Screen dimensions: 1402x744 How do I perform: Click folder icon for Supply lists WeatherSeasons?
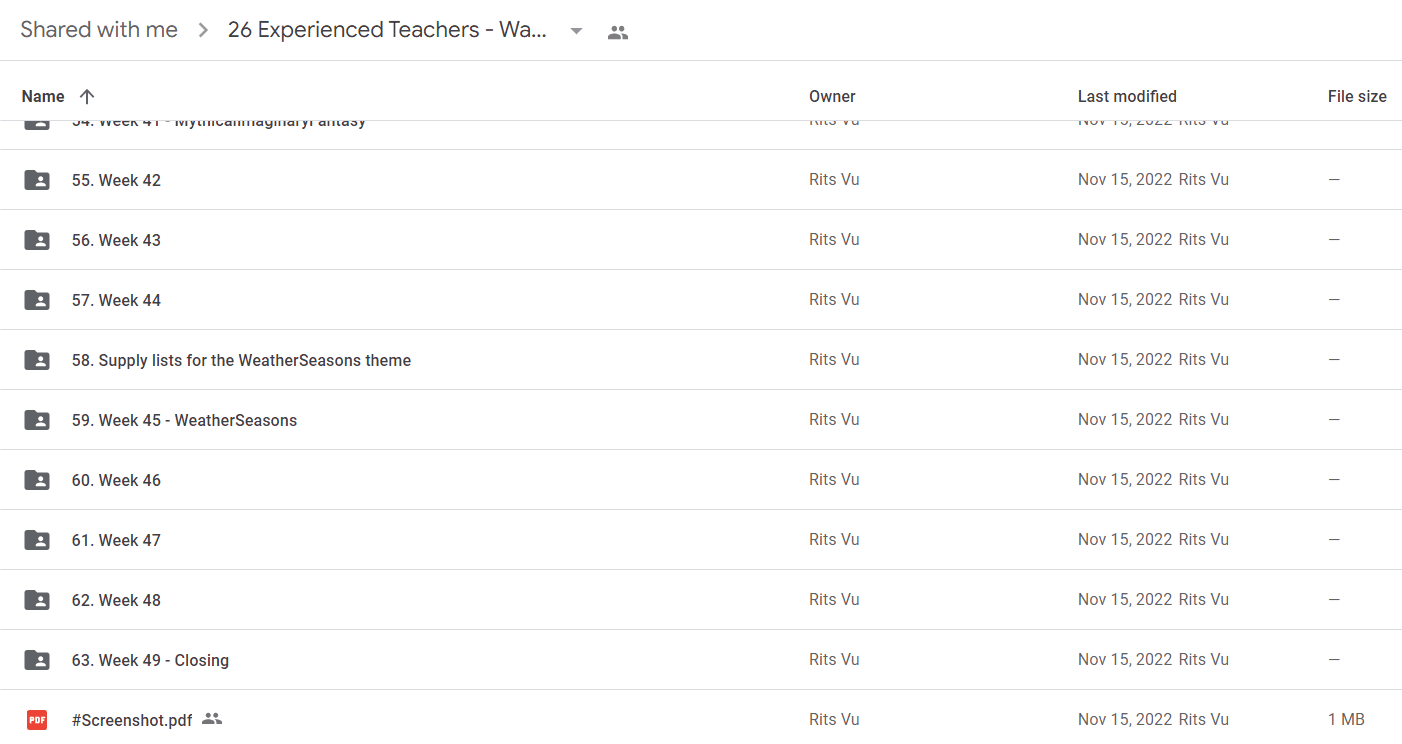tap(37, 360)
